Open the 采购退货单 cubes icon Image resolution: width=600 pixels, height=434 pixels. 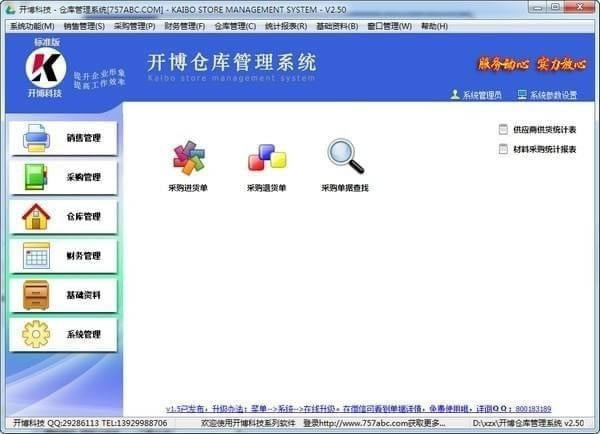click(267, 157)
